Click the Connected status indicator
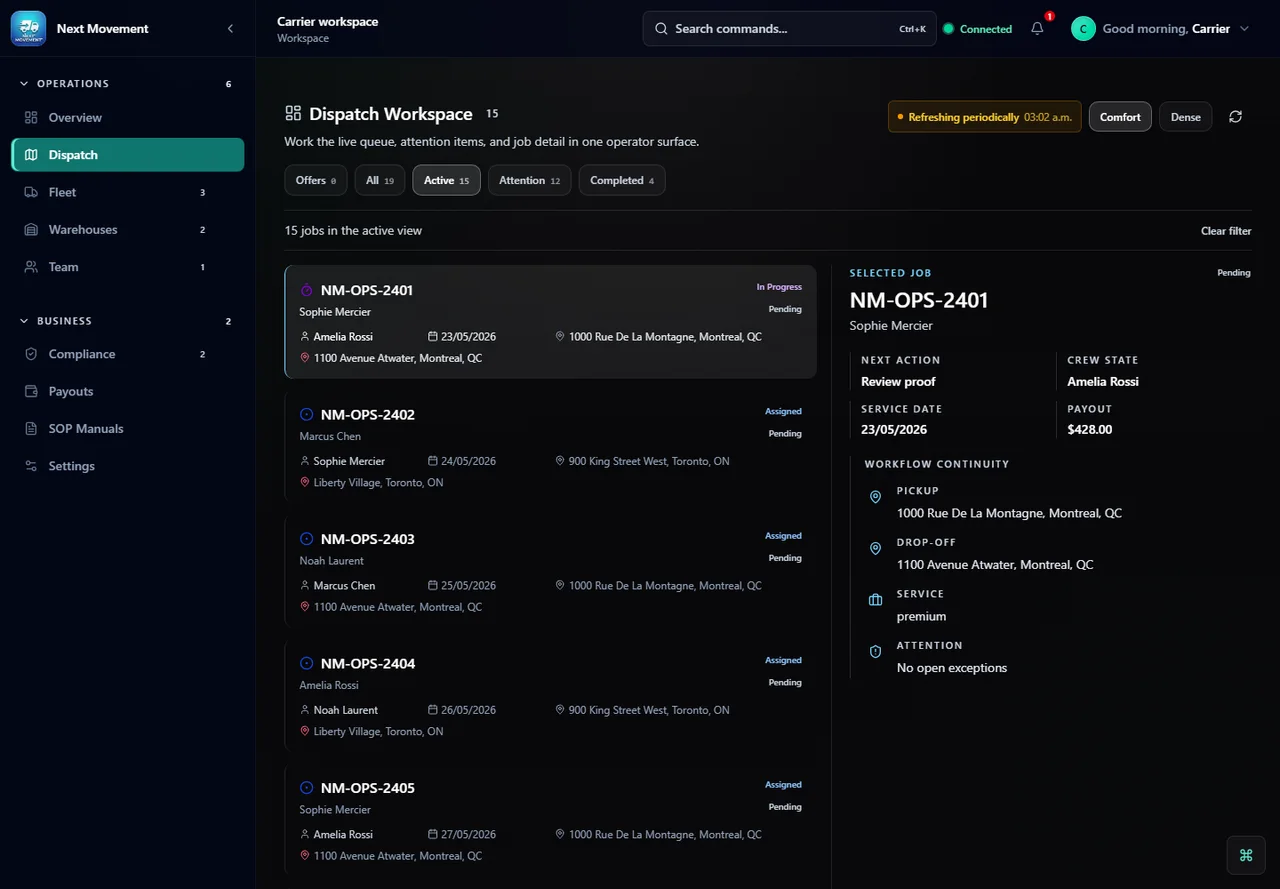Screen dimensions: 1280x889 (978, 29)
